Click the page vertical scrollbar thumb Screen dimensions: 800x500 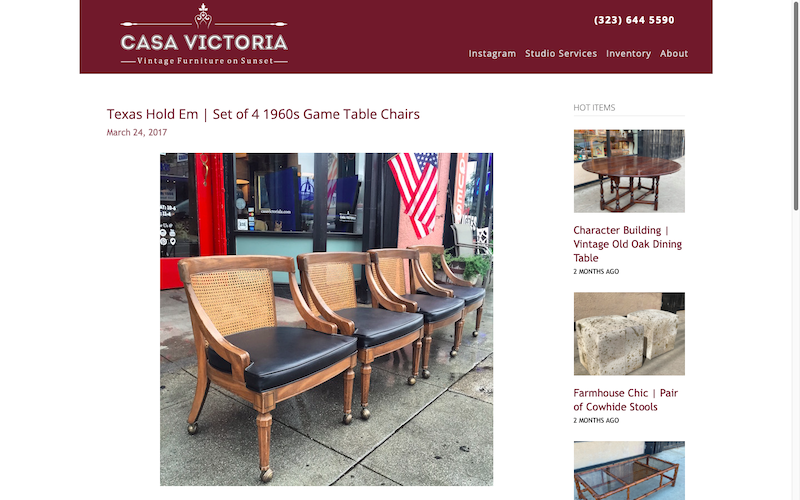[796, 106]
